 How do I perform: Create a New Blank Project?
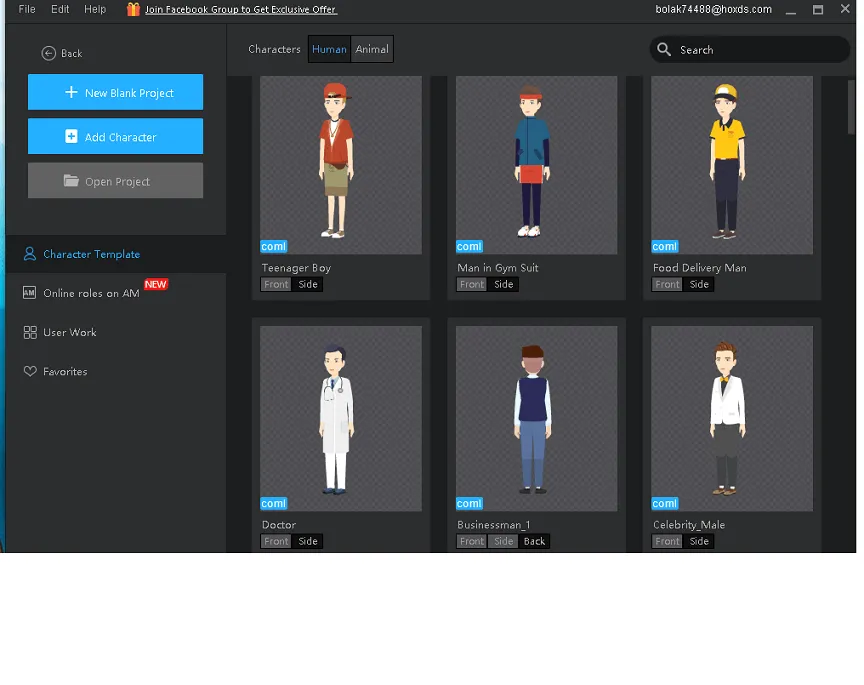point(115,93)
